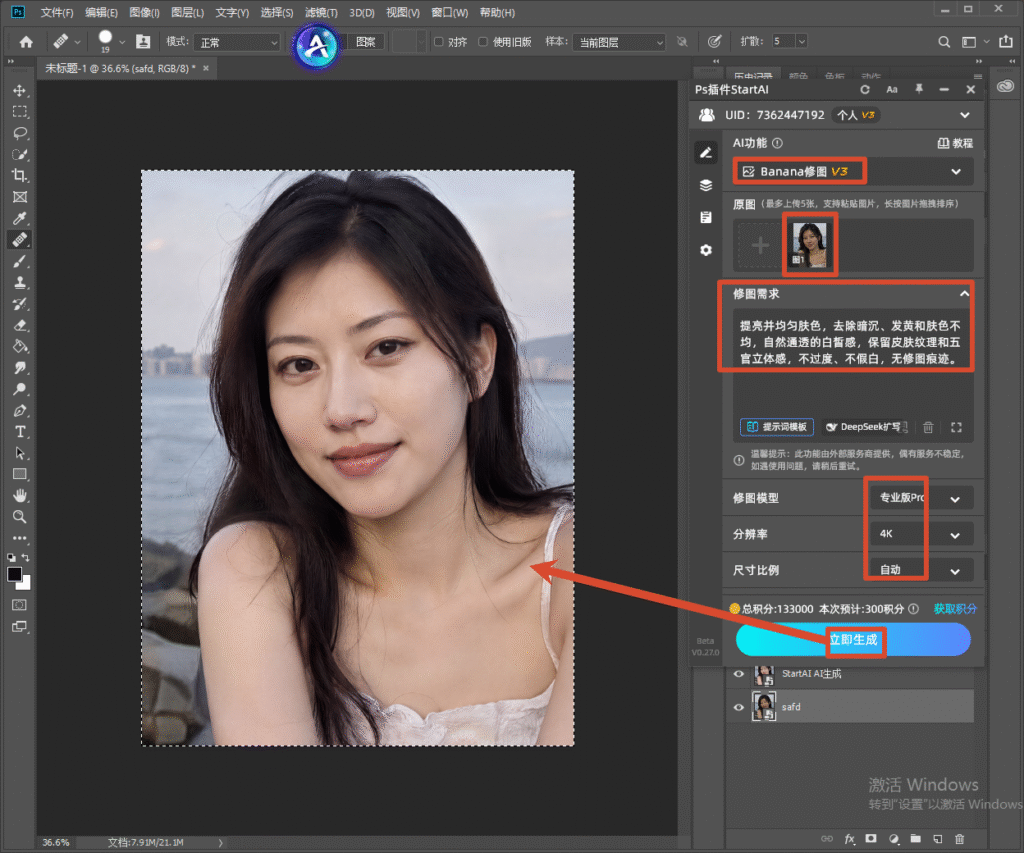Click the Home icon in options bar
Image resolution: width=1024 pixels, height=853 pixels.
tap(26, 42)
